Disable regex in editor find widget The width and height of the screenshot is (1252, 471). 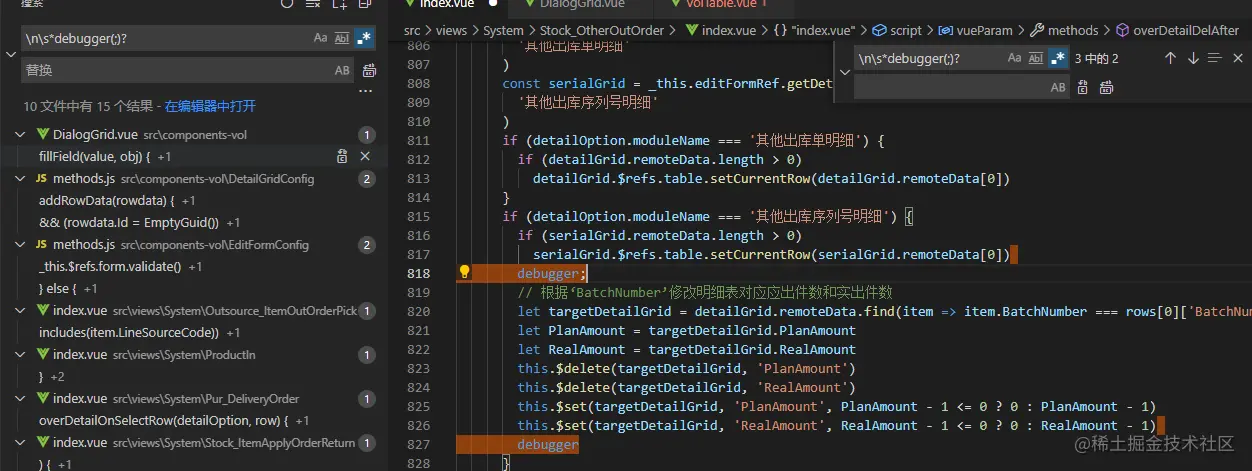(x=1057, y=59)
